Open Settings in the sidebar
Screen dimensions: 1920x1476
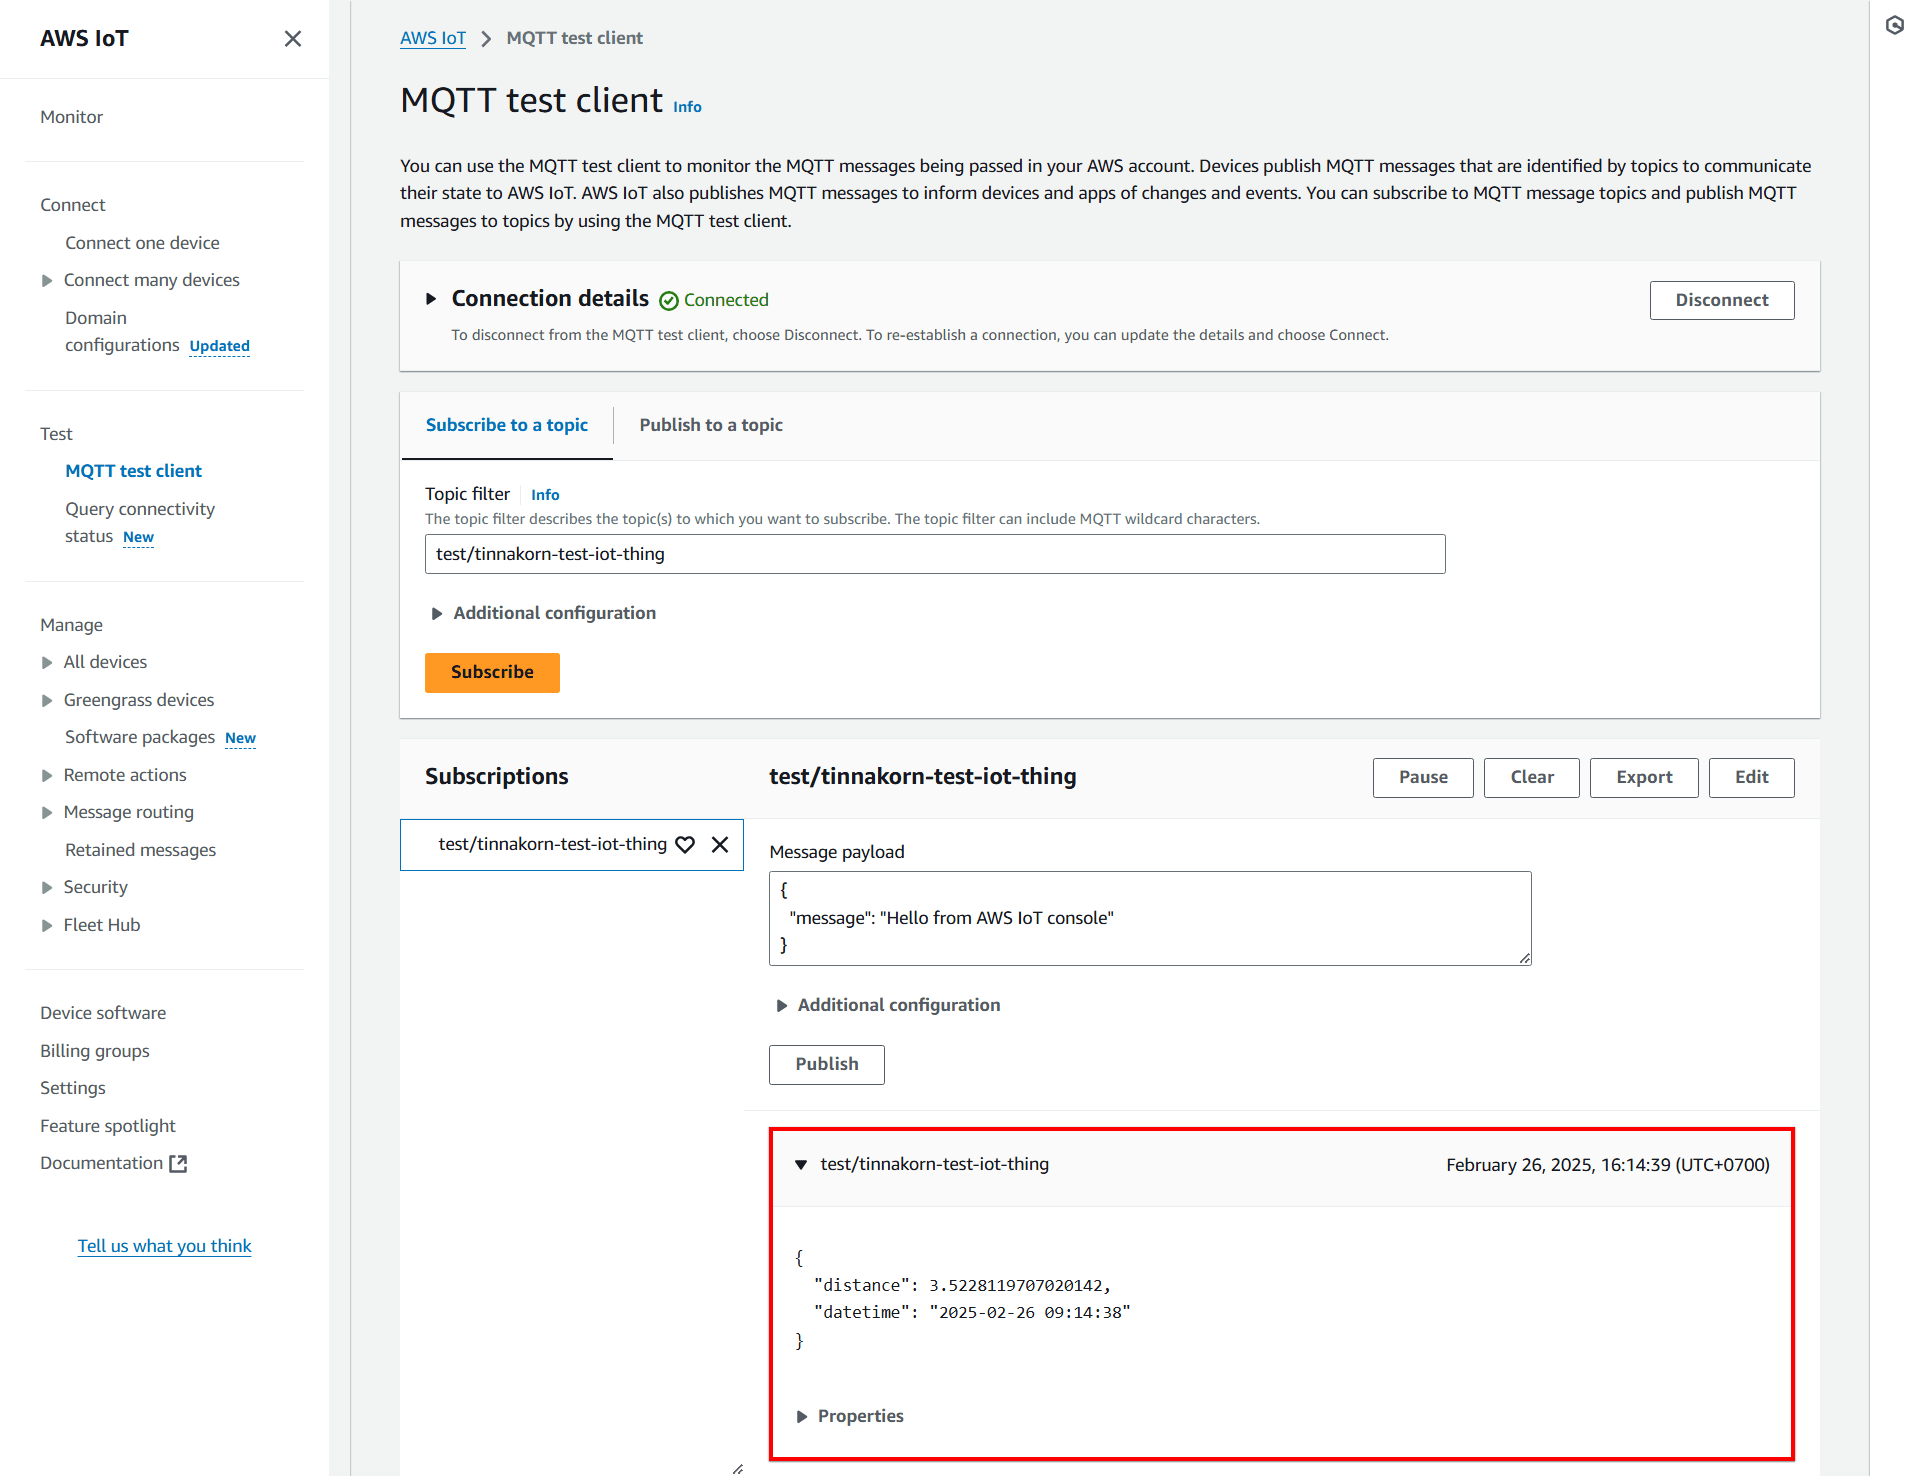coord(73,1088)
